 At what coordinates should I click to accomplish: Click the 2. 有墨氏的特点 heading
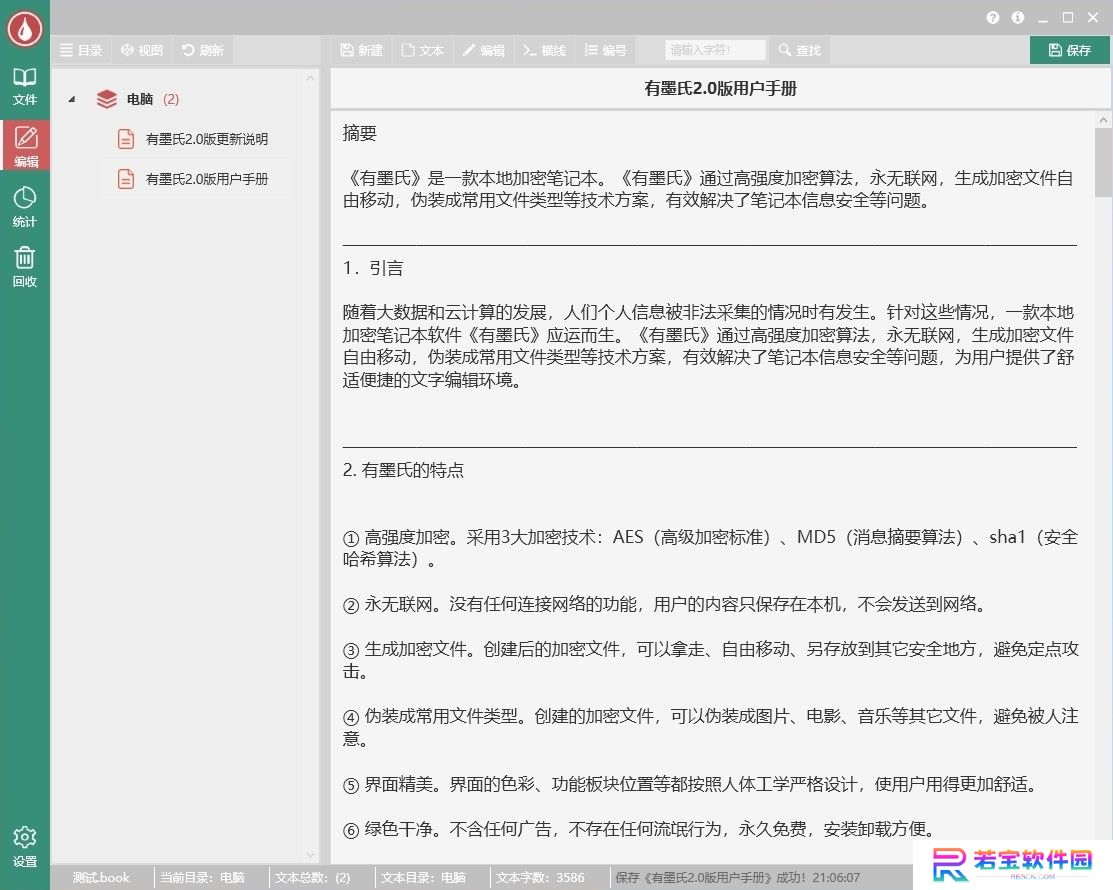(403, 470)
